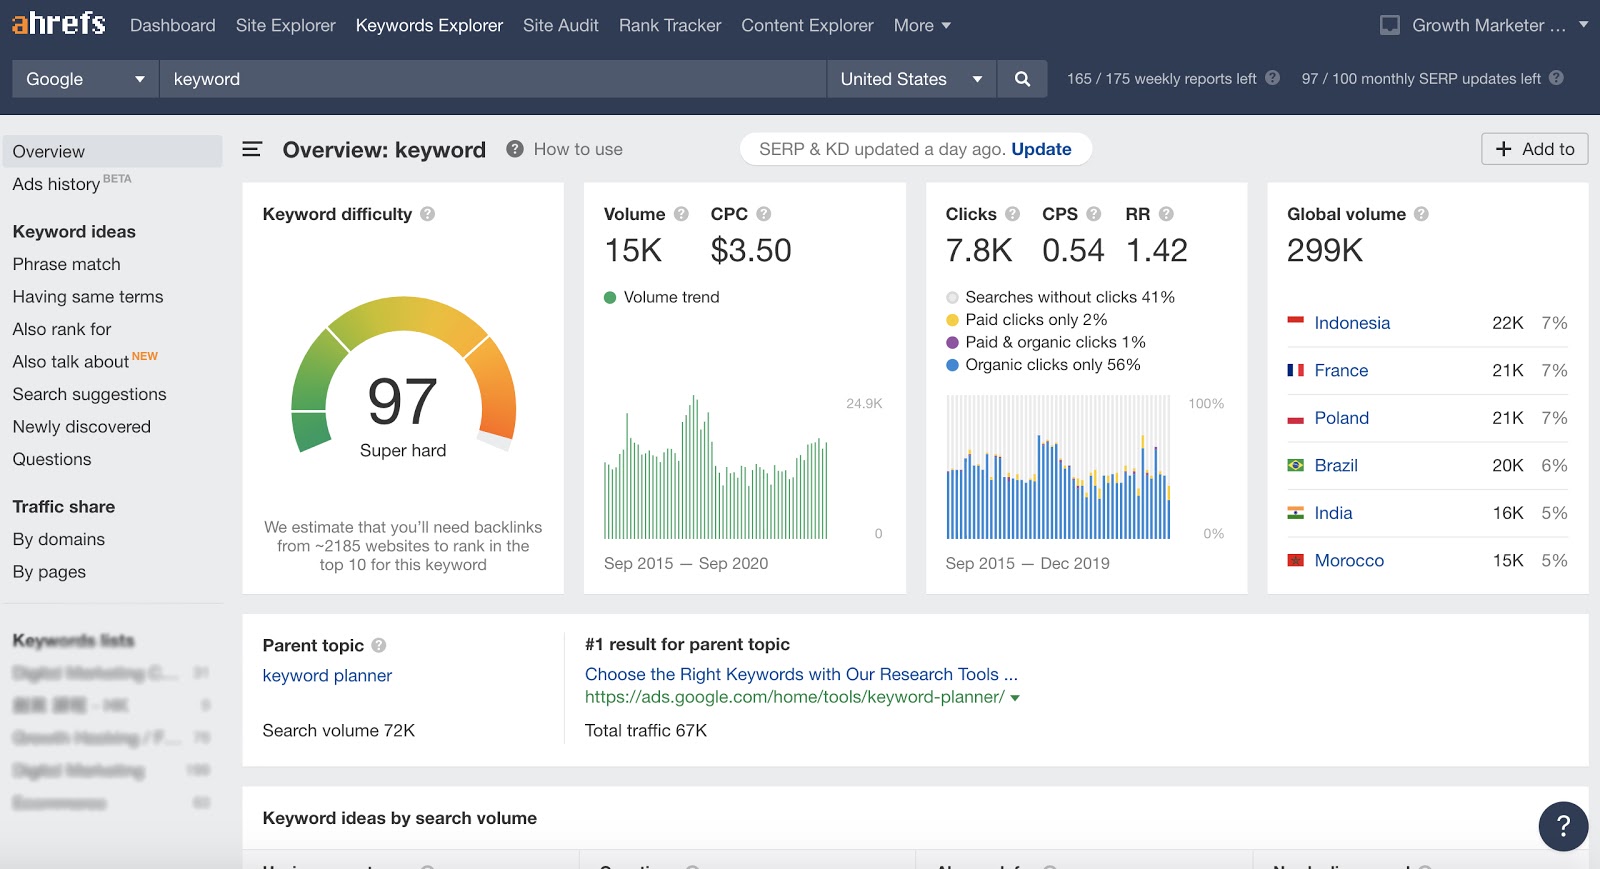Viewport: 1600px width, 869px height.
Task: Click the Keyword difficulty info icon
Action: 427,214
